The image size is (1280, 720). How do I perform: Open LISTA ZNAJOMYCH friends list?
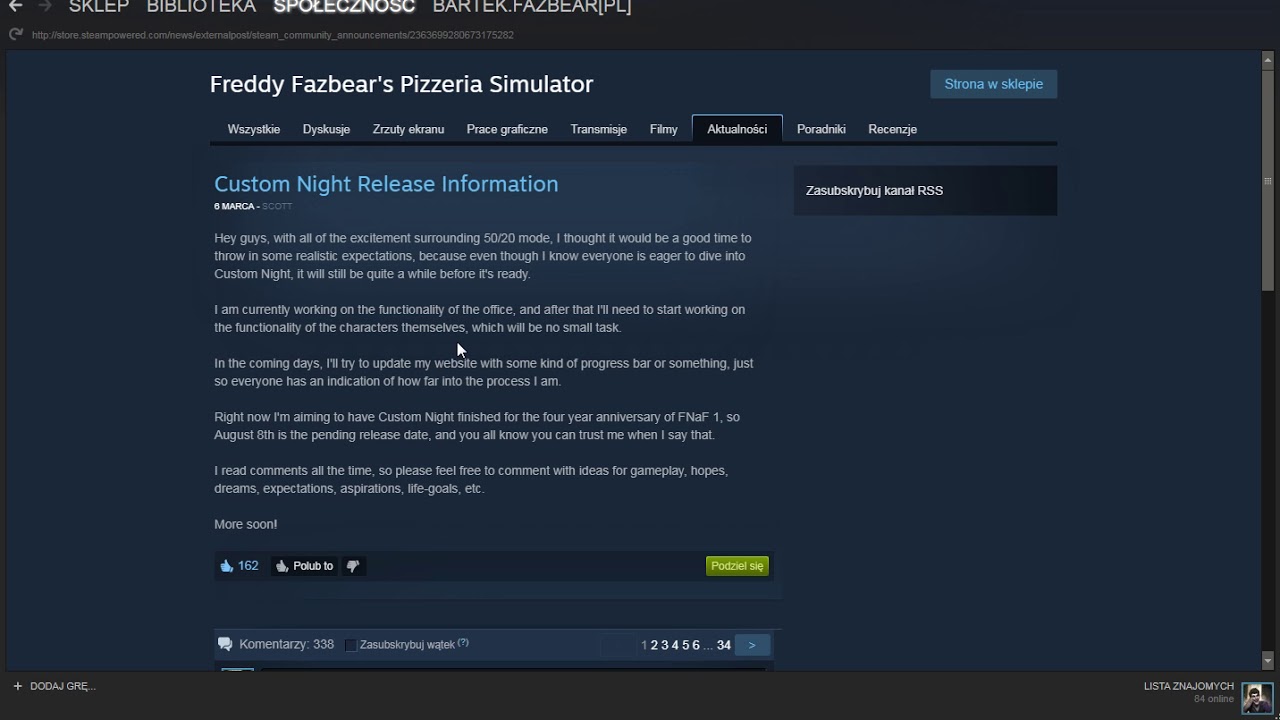pos(1189,686)
